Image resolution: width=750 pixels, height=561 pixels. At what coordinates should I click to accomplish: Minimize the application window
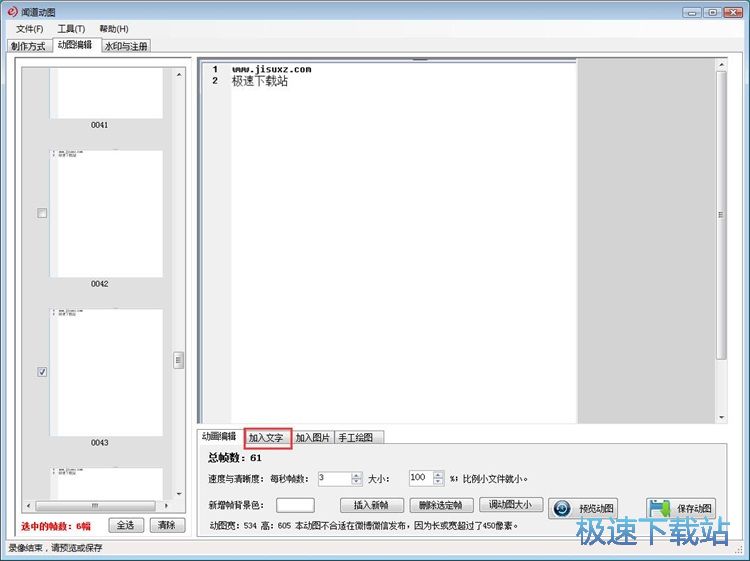(x=692, y=12)
